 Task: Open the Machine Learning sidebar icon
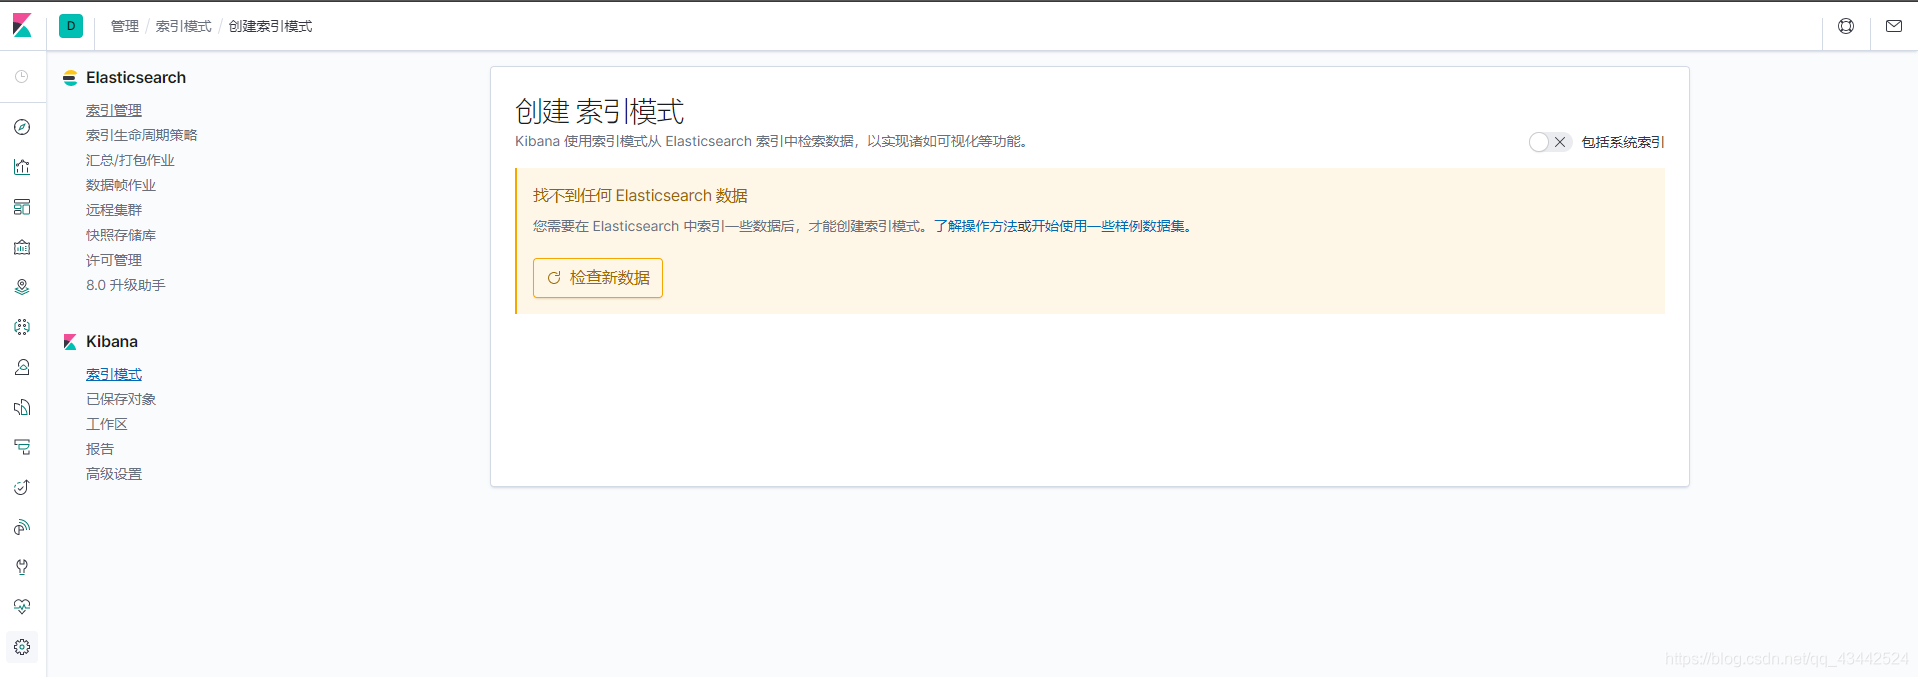[x=22, y=327]
